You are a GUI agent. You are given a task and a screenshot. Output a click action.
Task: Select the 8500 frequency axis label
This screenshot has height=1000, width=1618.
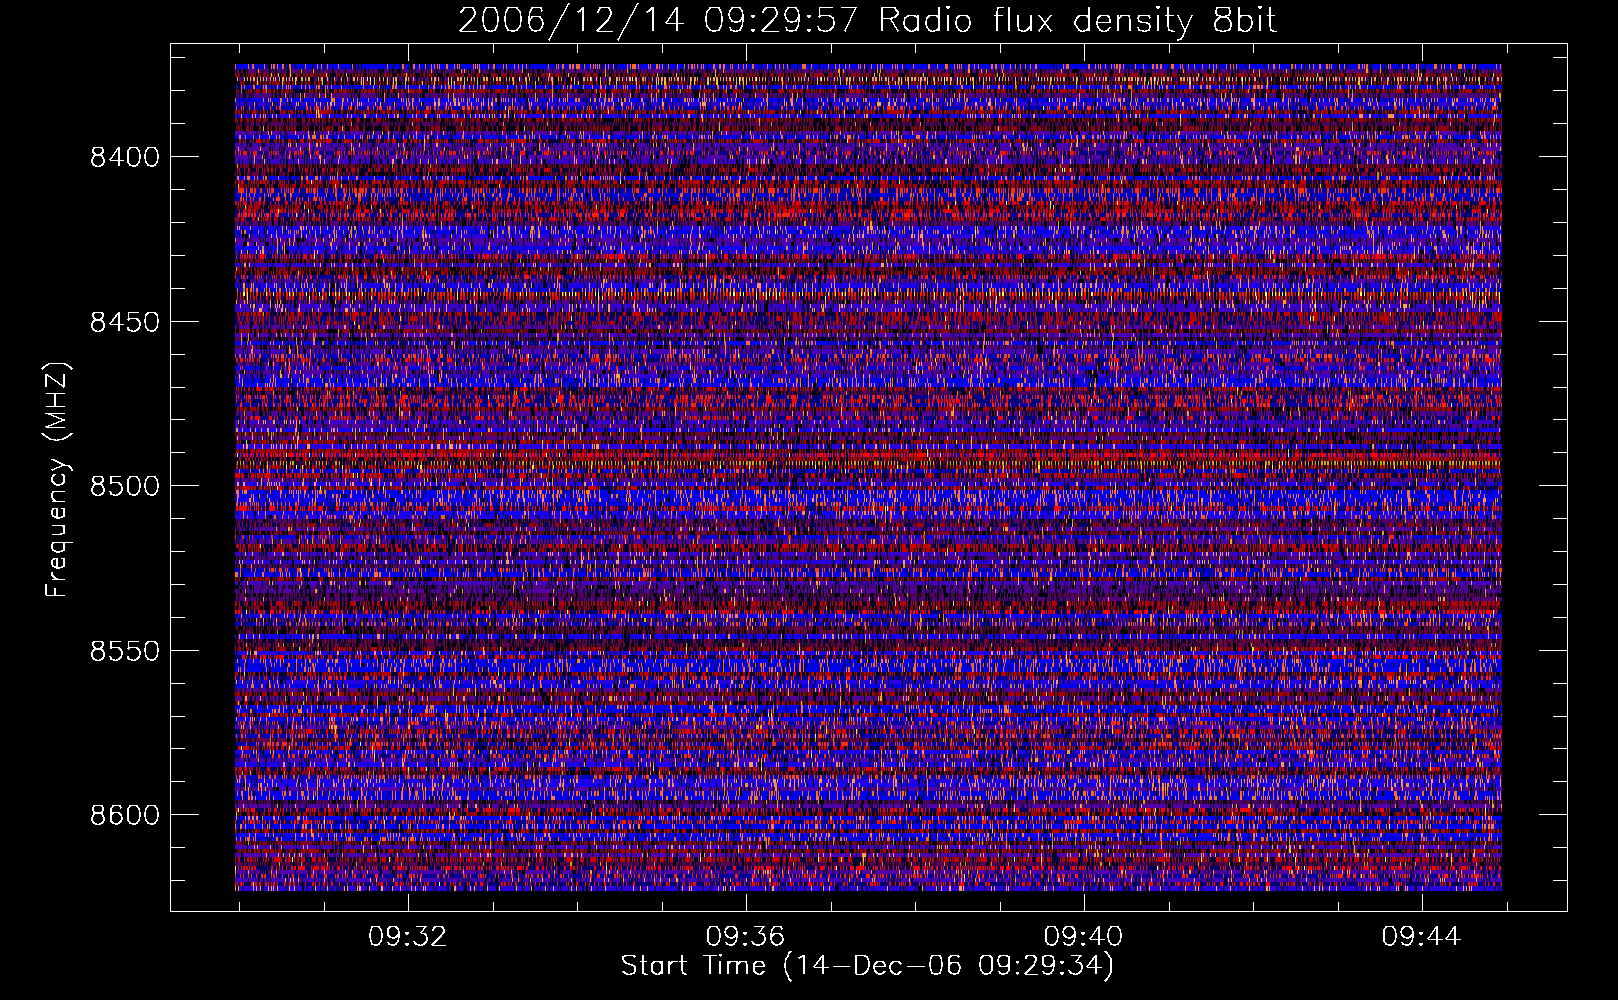[125, 486]
